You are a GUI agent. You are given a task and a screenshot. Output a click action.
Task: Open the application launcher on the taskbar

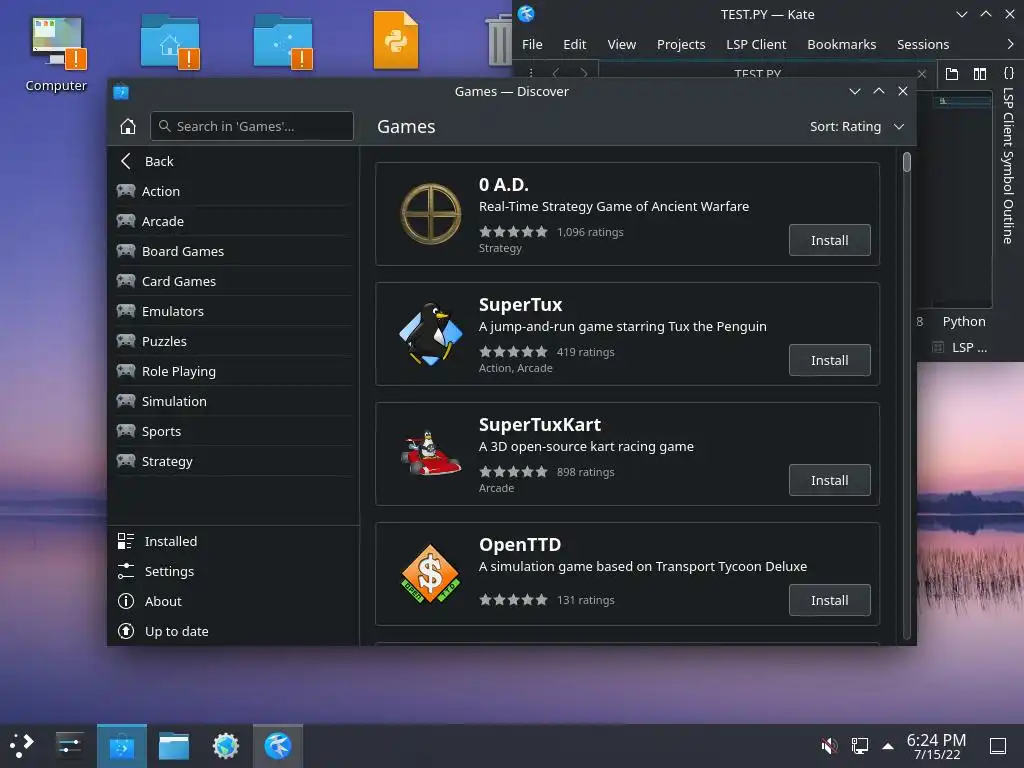pyautogui.click(x=22, y=745)
